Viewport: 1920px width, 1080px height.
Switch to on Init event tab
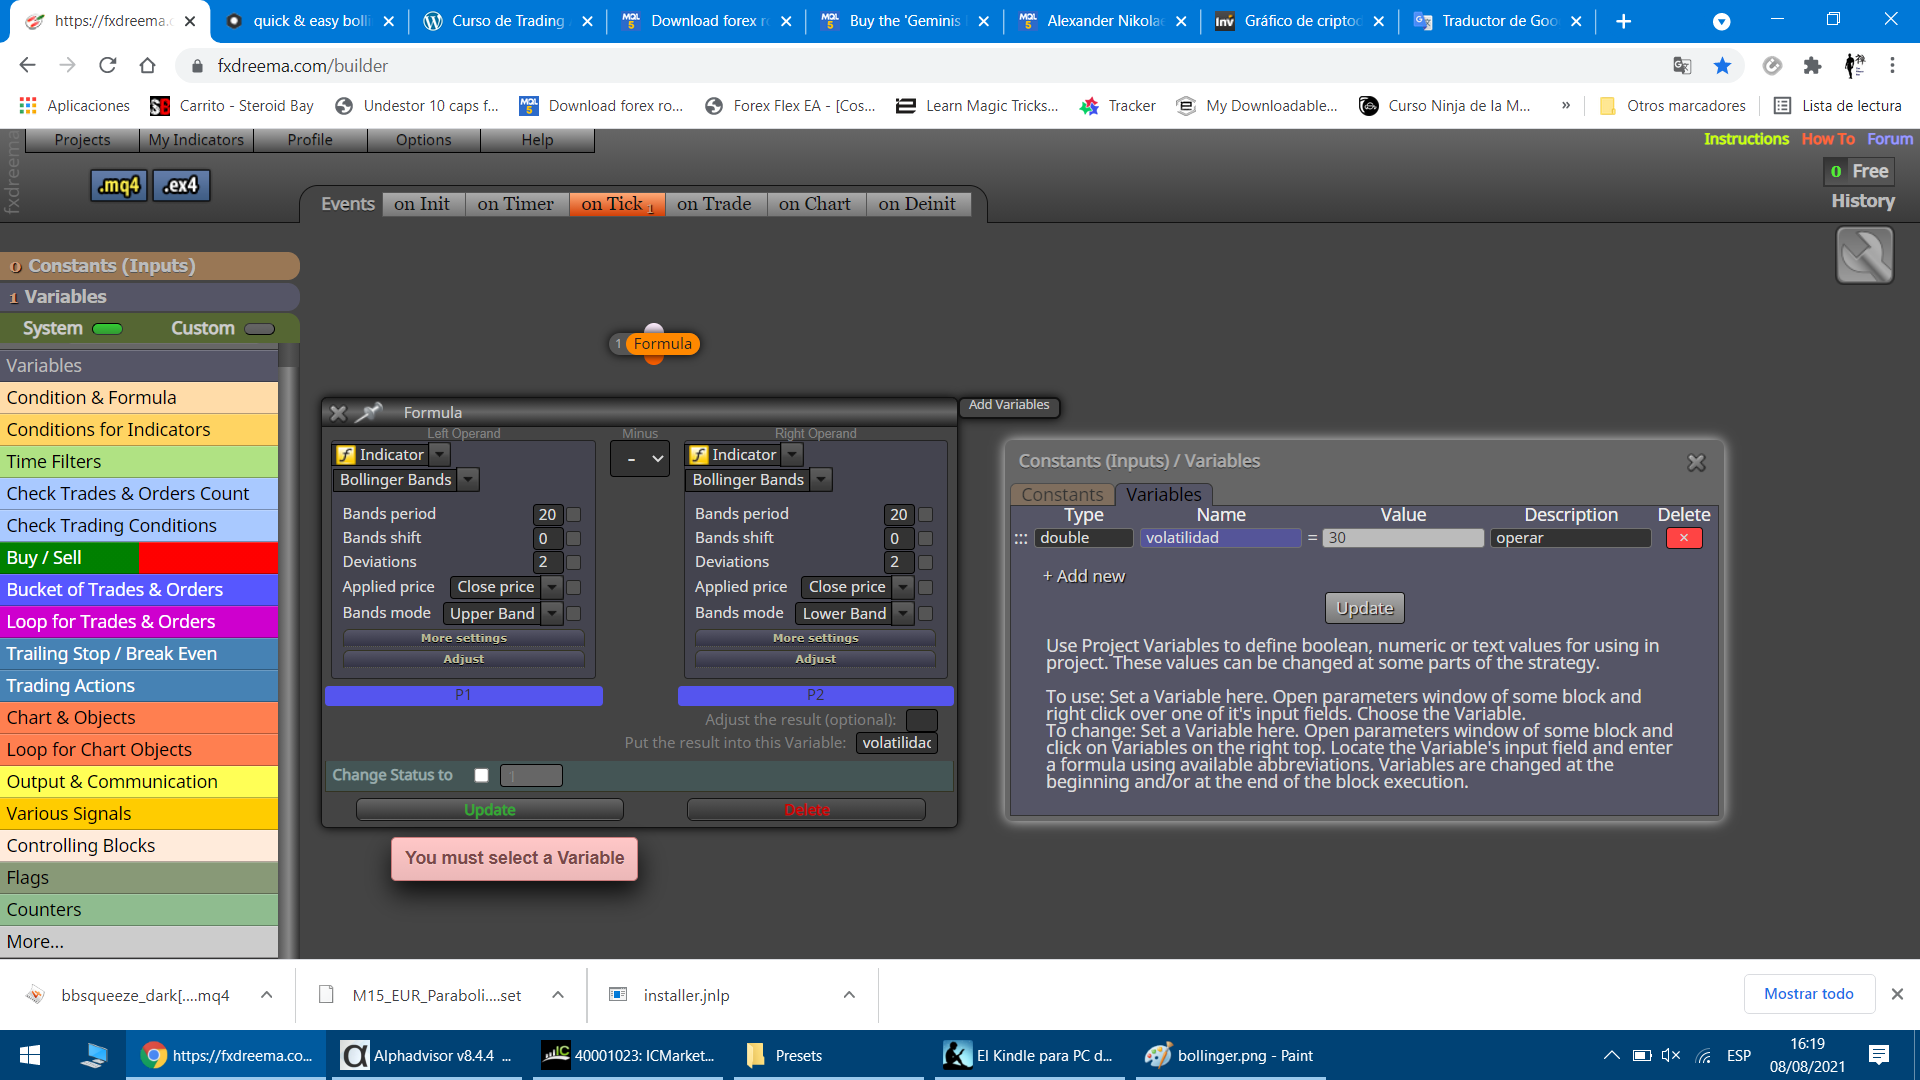click(x=422, y=204)
